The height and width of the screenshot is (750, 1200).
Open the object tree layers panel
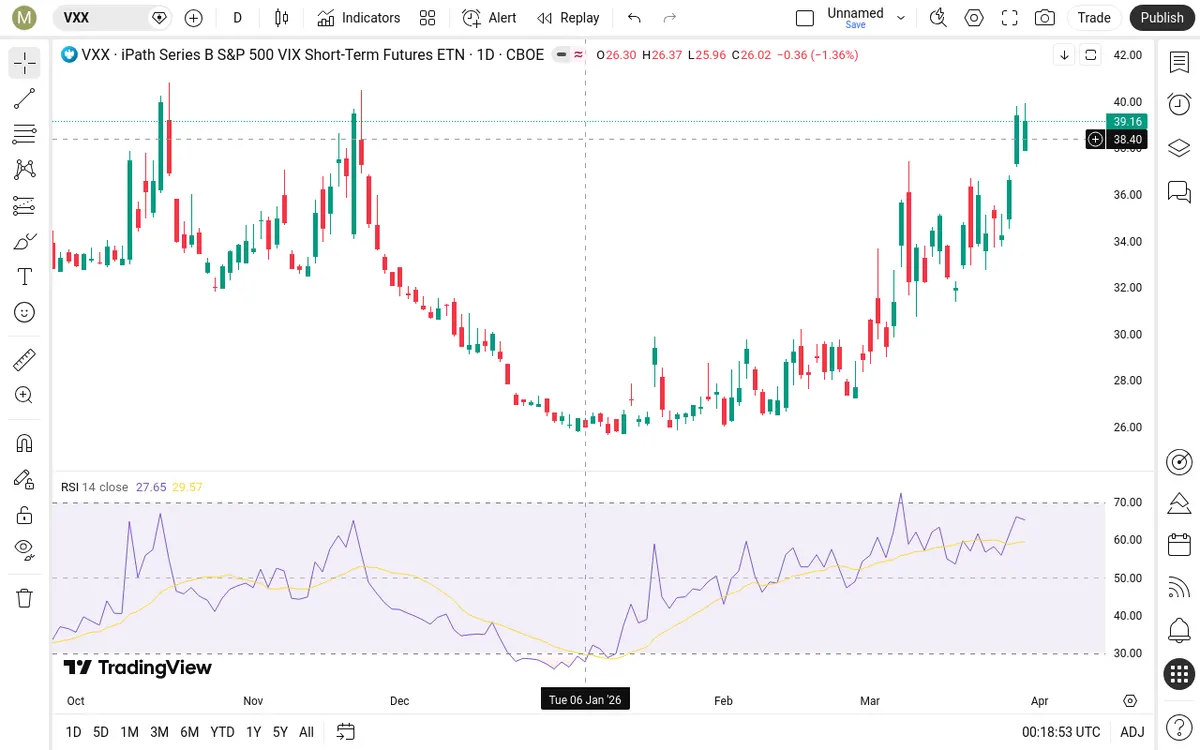click(x=1179, y=148)
